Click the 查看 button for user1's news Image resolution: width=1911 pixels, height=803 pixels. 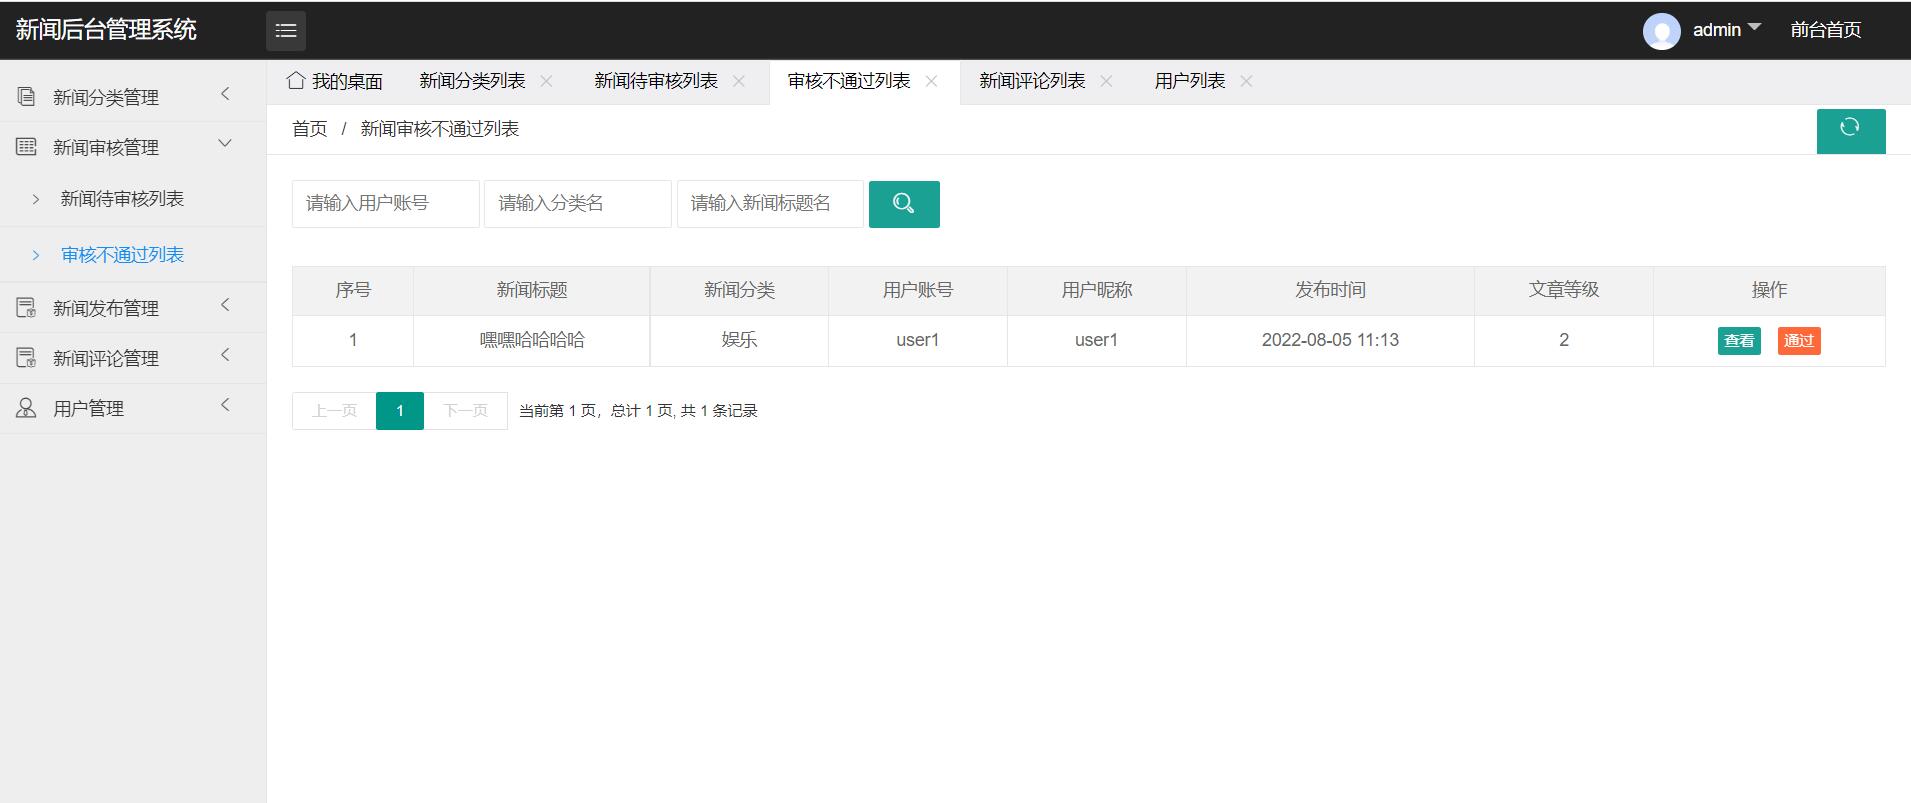[1739, 341]
